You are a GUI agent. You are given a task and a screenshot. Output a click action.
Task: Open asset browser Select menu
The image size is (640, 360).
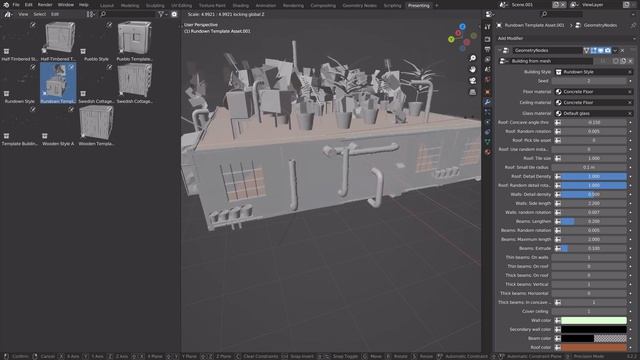coord(40,14)
